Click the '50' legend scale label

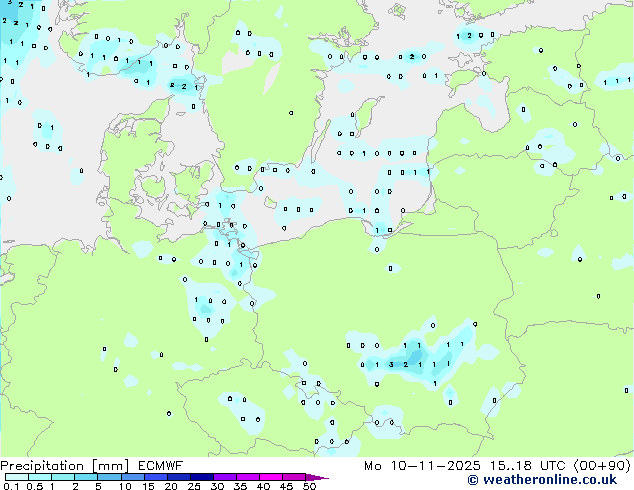pos(309,486)
